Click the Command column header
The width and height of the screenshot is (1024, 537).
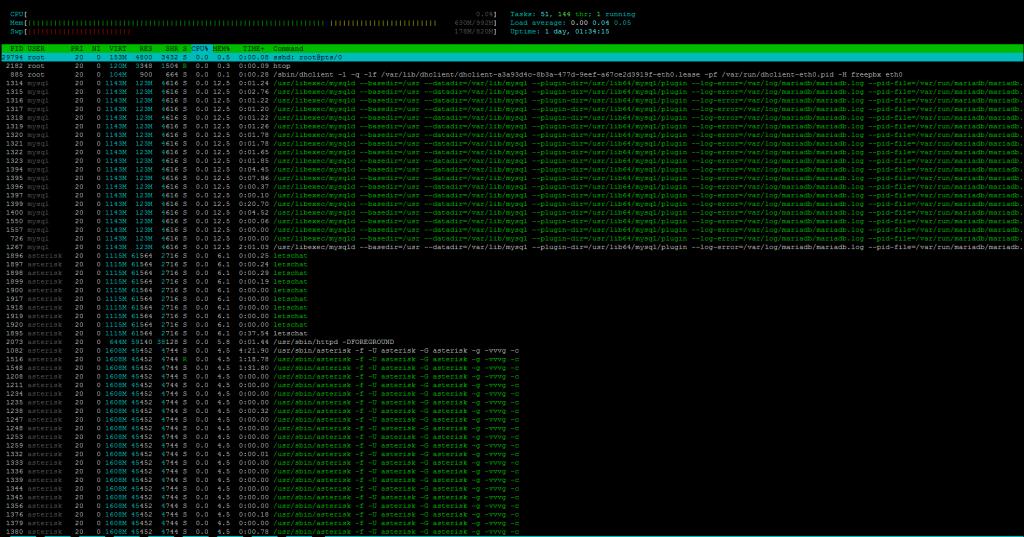point(288,49)
